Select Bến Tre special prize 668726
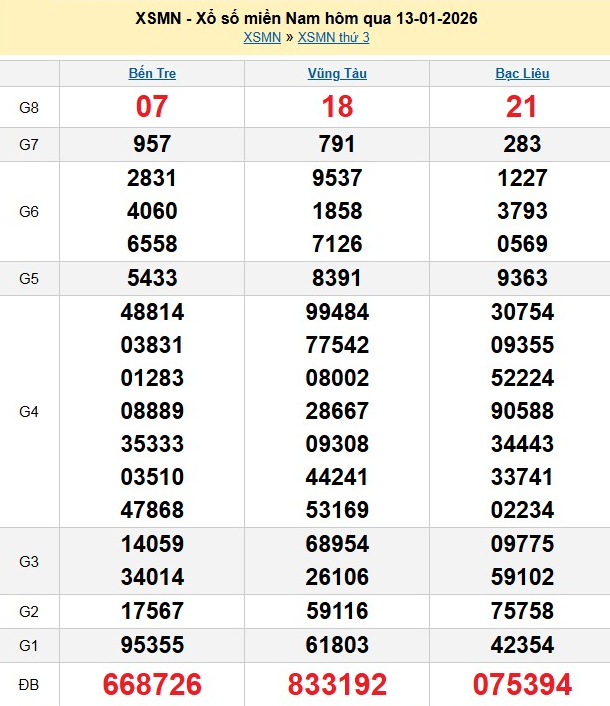 point(152,684)
